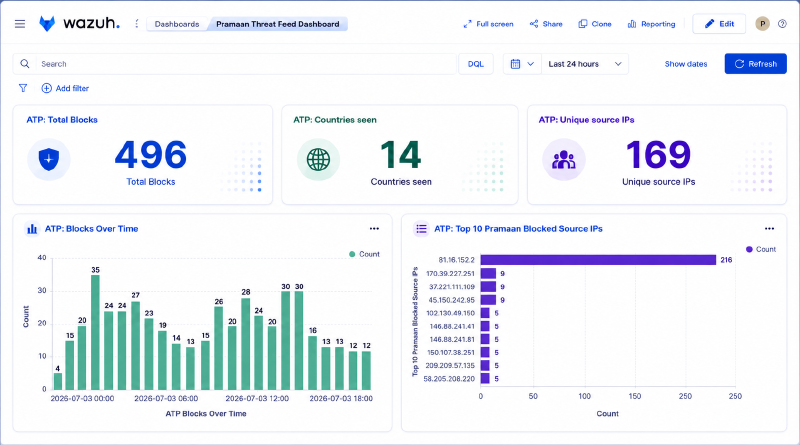The height and width of the screenshot is (445, 800).
Task: Click the ATP: Countries seen title
Action: click(335, 120)
